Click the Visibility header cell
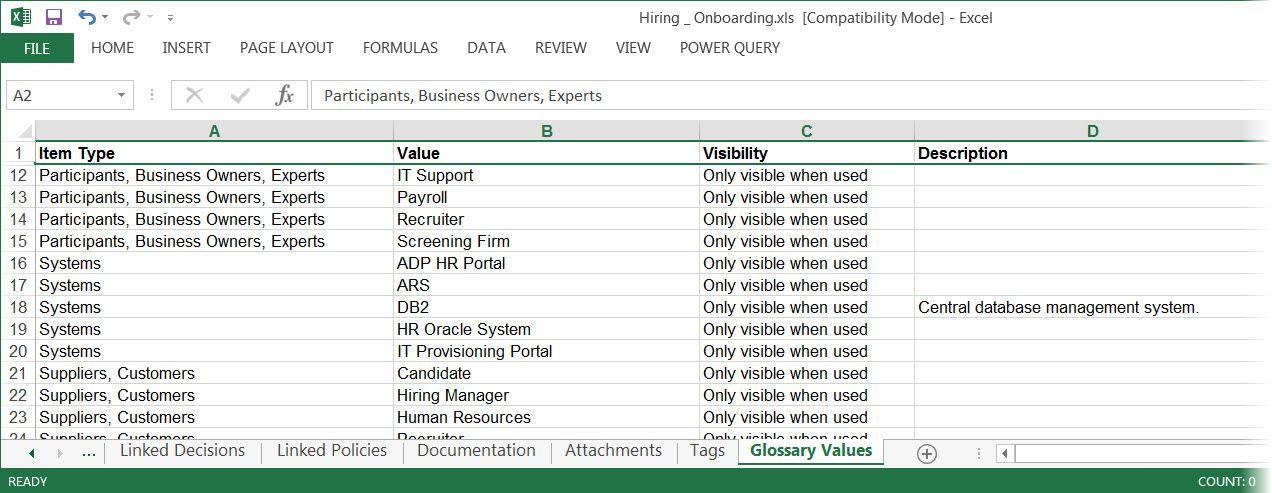Image resolution: width=1272 pixels, height=493 pixels. pos(807,153)
